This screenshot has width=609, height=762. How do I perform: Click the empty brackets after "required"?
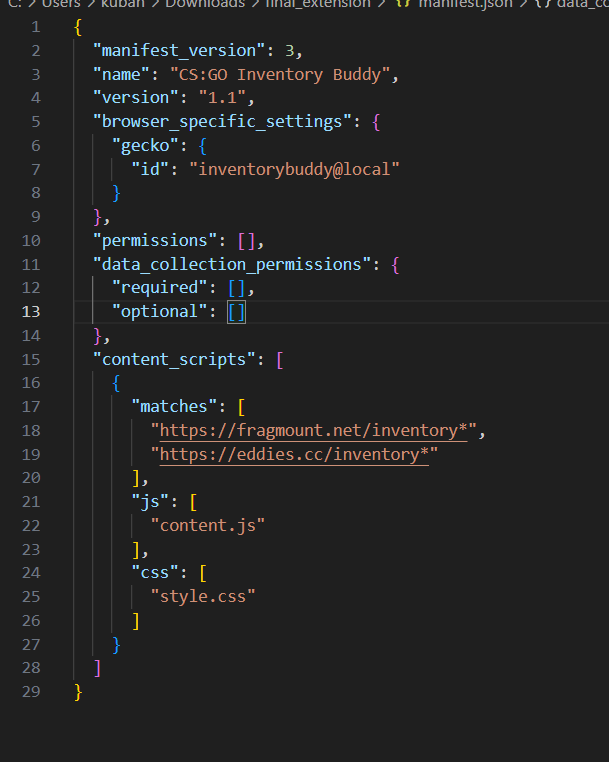(x=237, y=288)
